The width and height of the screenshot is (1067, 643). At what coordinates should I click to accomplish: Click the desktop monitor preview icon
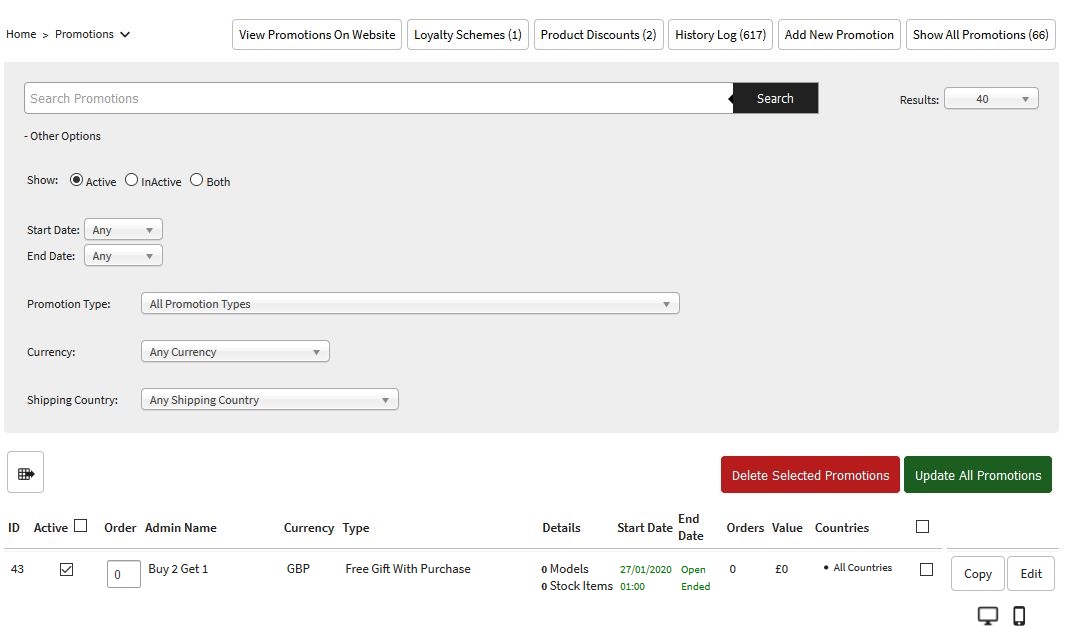tap(987, 616)
